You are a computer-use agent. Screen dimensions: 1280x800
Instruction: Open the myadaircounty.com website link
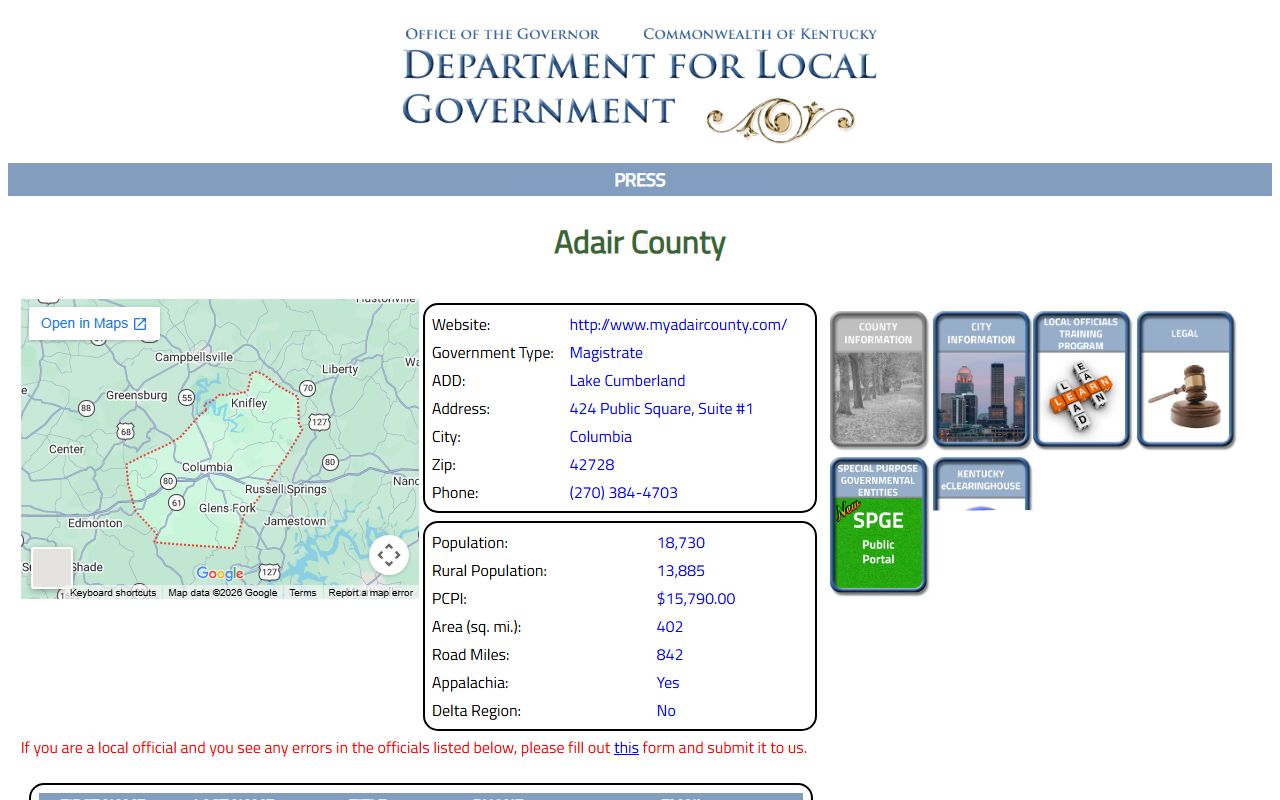pyautogui.click(x=678, y=325)
